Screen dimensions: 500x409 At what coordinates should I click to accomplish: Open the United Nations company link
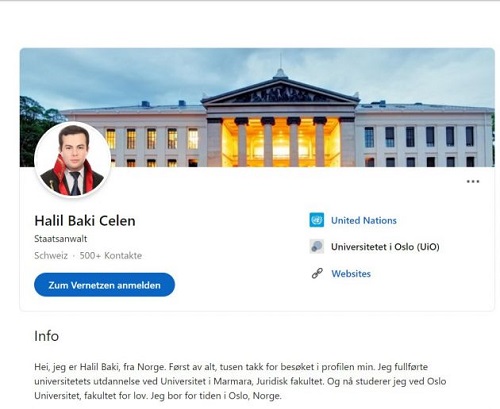click(364, 220)
